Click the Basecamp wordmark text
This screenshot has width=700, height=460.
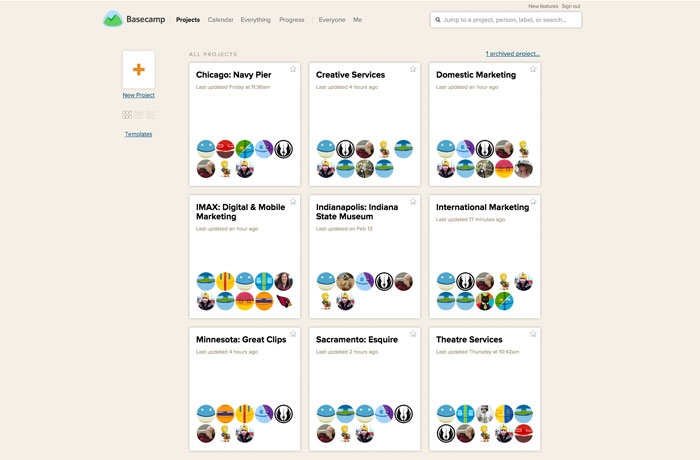[x=146, y=19]
